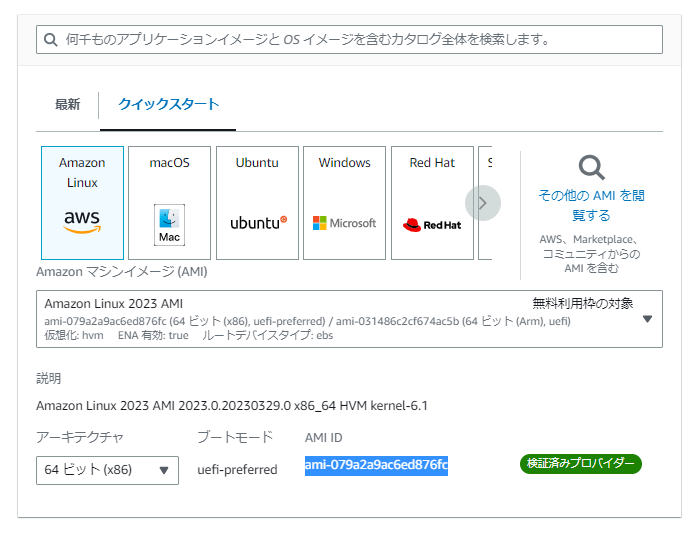Click the 無料利用枠の対象 label
This screenshot has height=533, width=697.
(x=582, y=303)
